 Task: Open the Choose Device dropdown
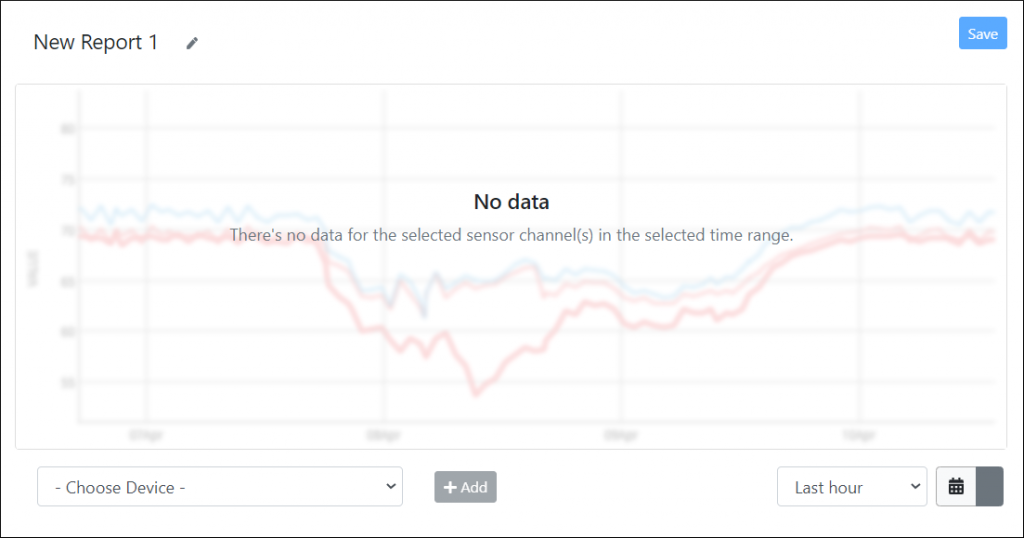pos(220,487)
